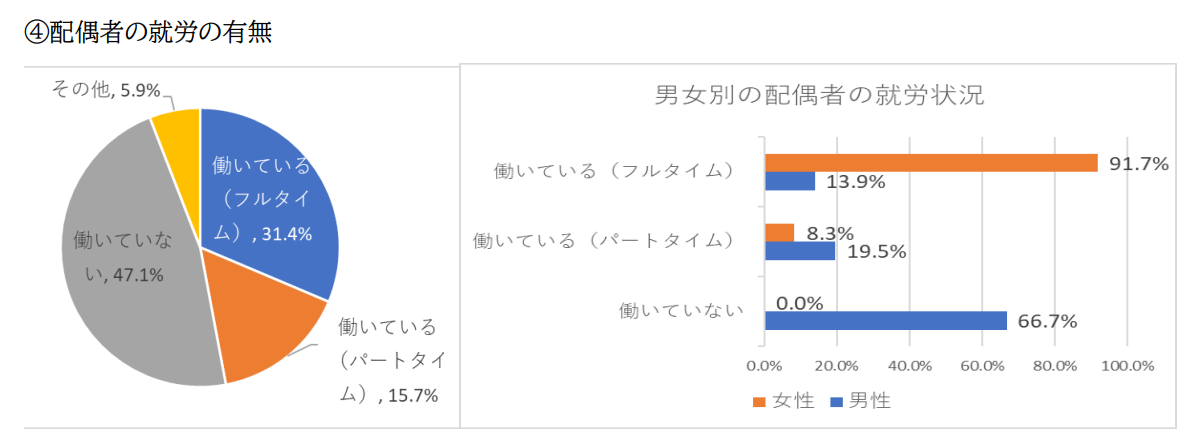Select the orange 8.3% bar
Viewport: 1196px width, 442px height.
click(779, 233)
